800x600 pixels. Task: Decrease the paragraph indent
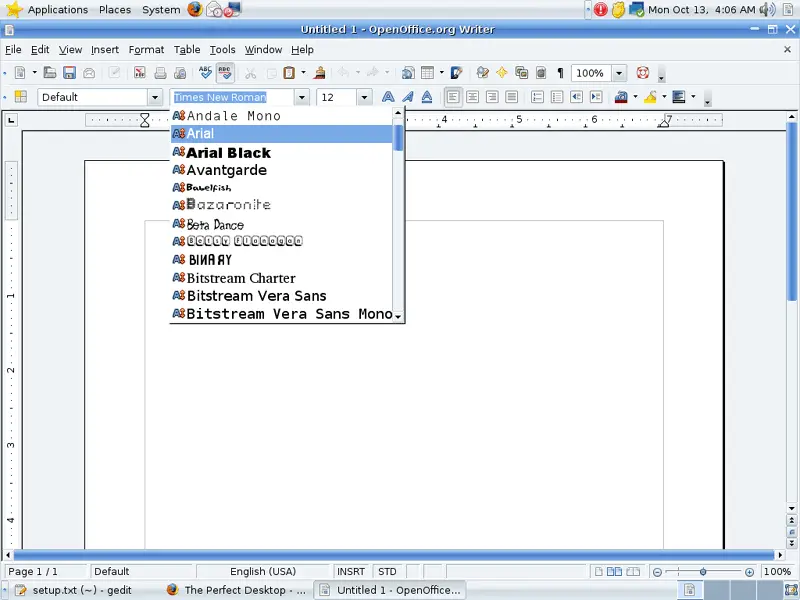tap(577, 97)
